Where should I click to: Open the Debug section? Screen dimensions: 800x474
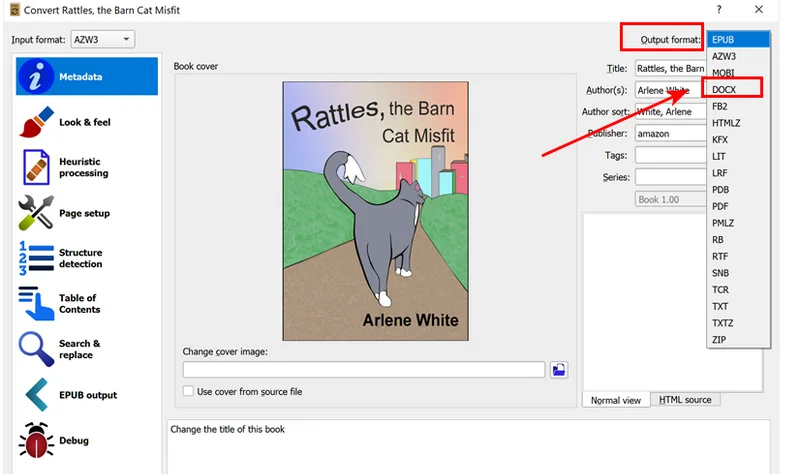click(87, 440)
